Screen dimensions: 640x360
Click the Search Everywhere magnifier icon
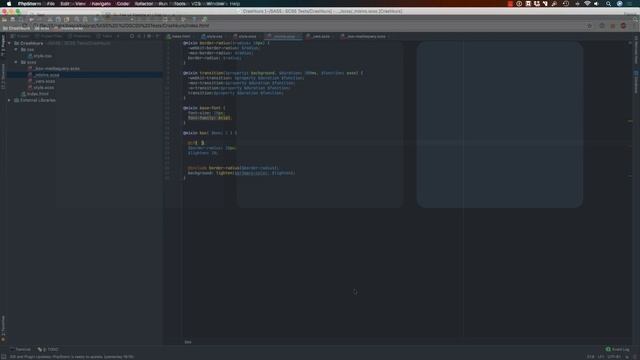[635, 19]
